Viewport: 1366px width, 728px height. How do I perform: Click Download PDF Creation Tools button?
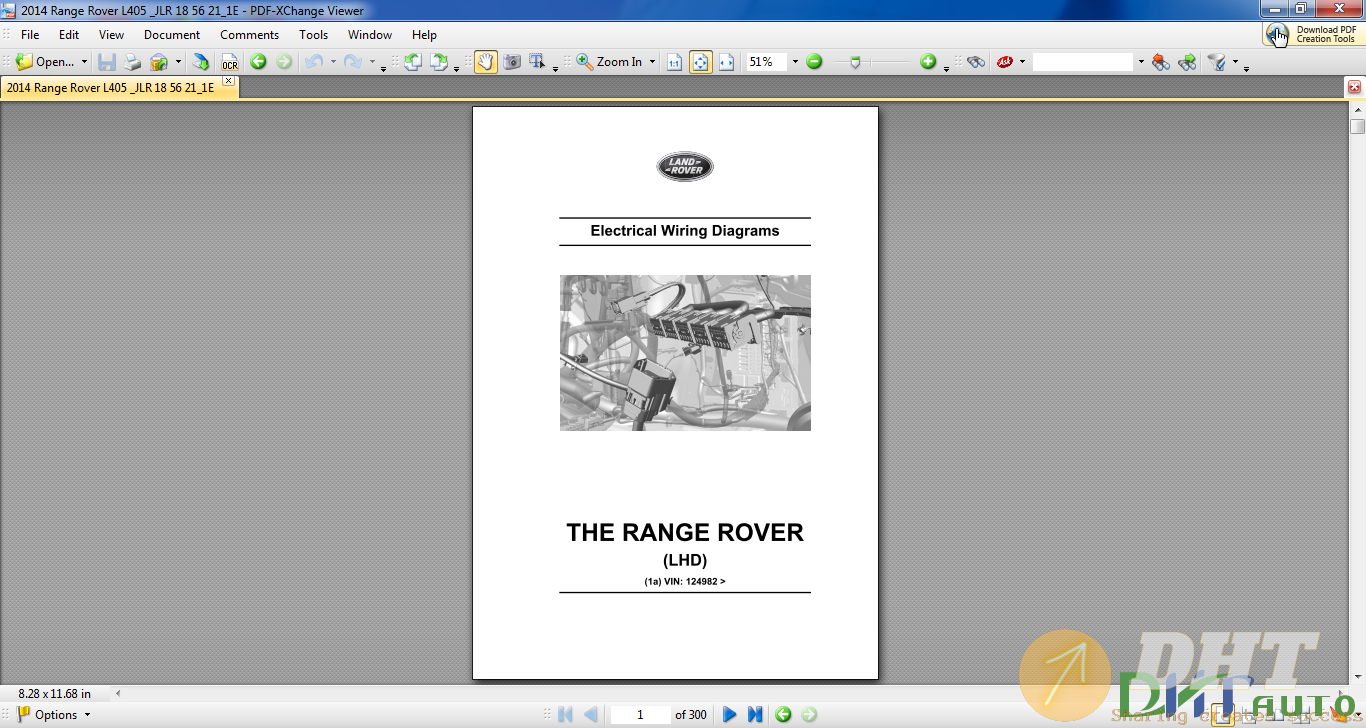pyautogui.click(x=1312, y=34)
